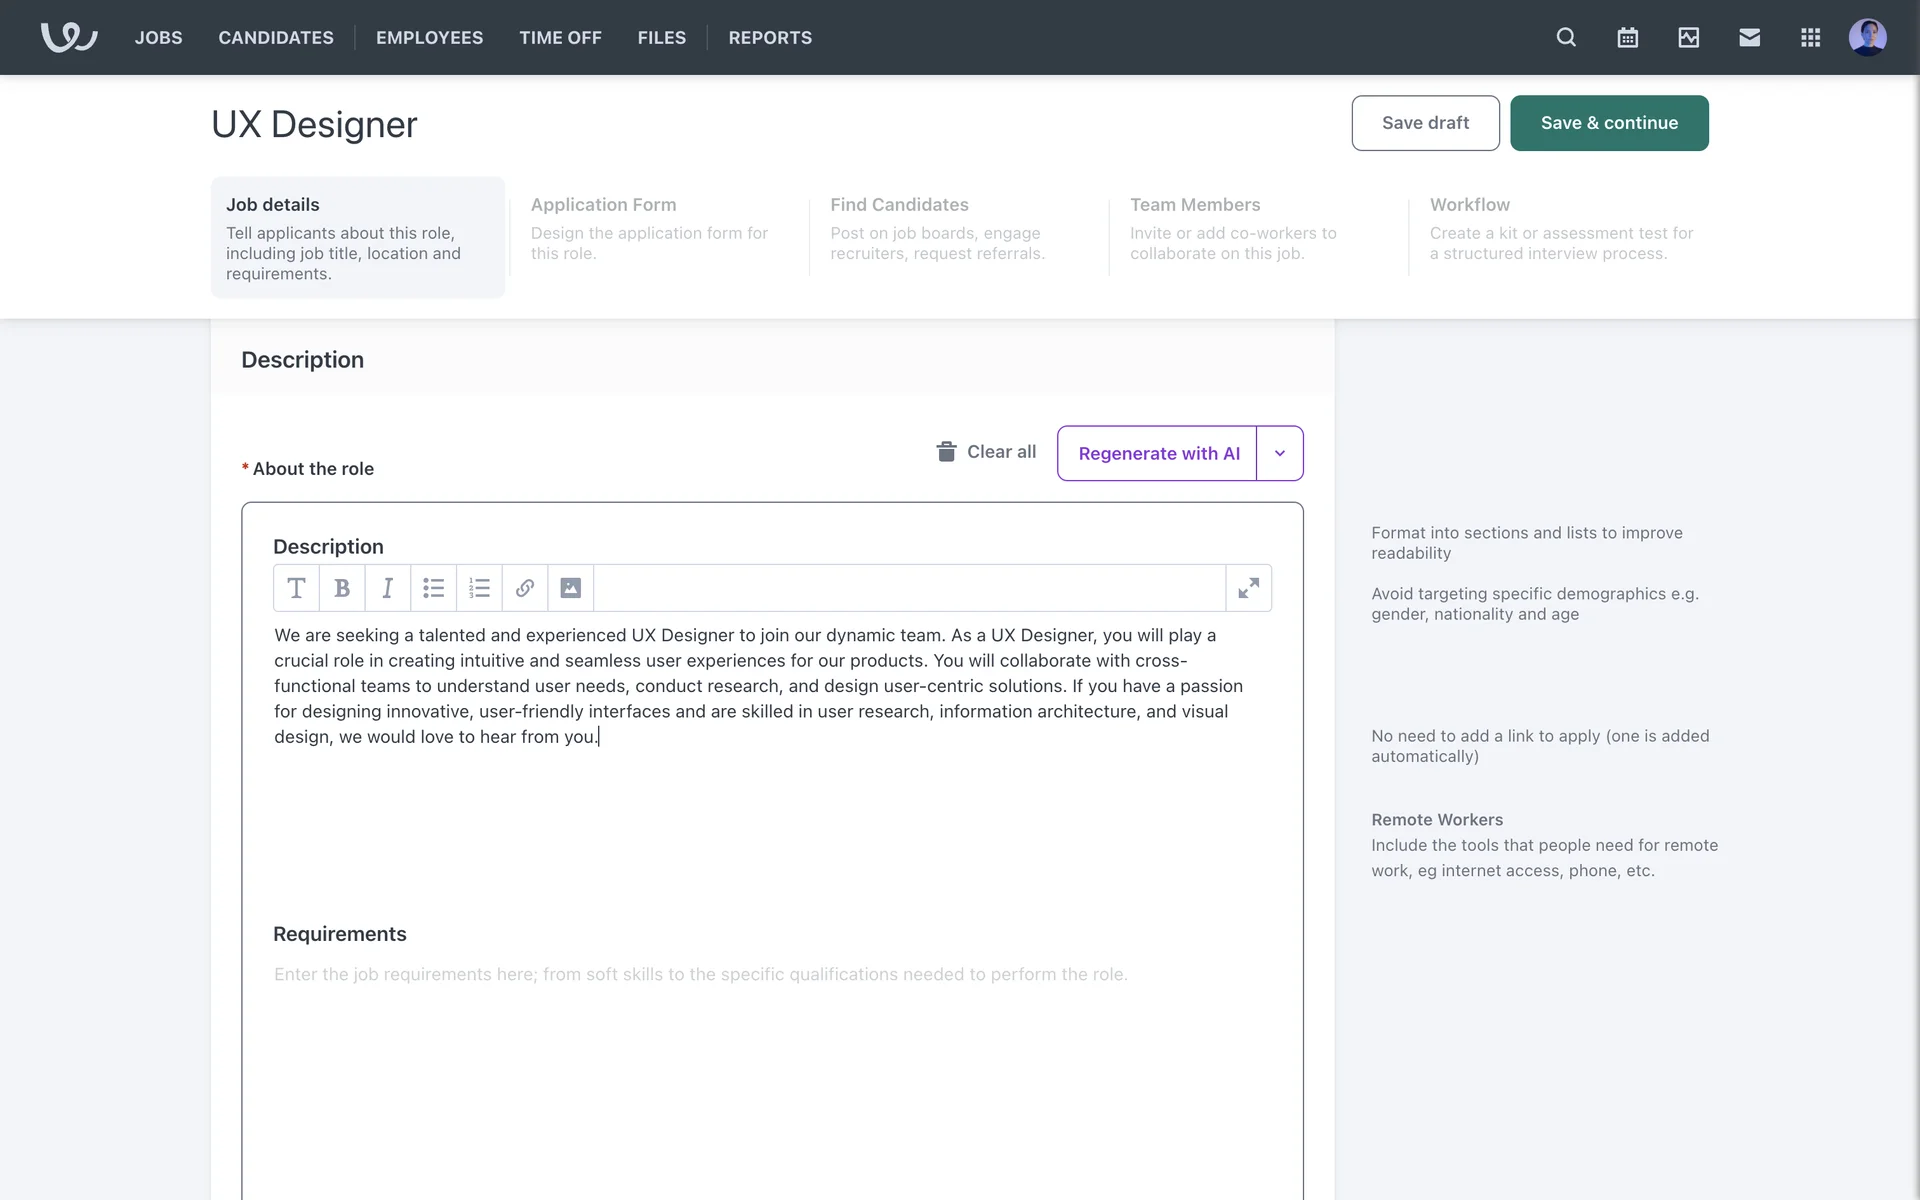Image resolution: width=1920 pixels, height=1200 pixels.
Task: Click the text heading format icon
Action: [x=296, y=588]
